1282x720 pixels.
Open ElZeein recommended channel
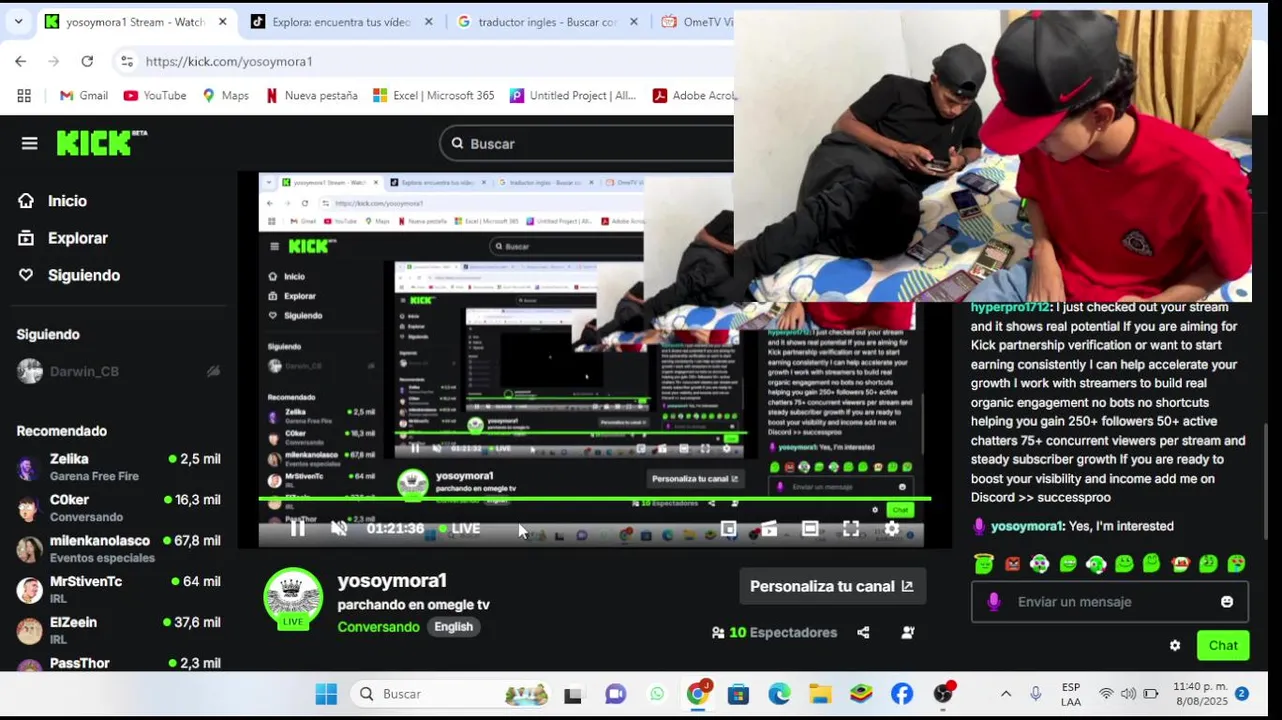click(x=118, y=630)
